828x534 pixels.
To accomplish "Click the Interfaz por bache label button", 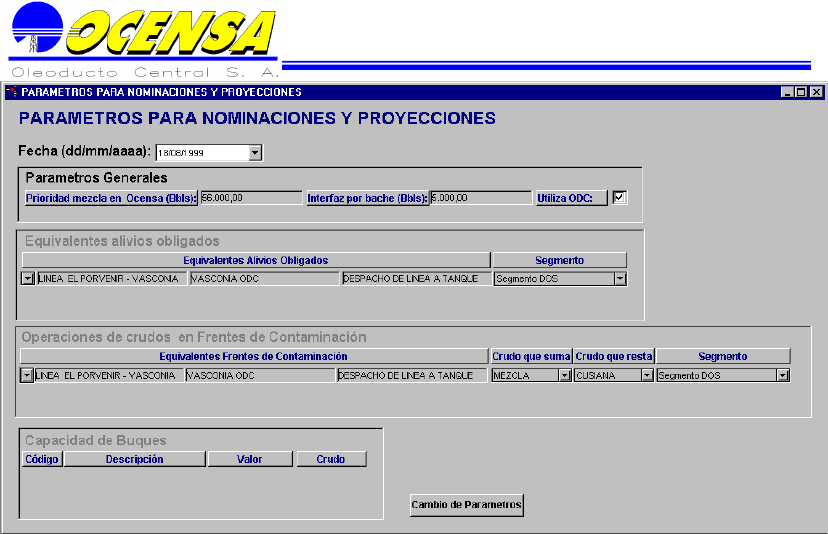I will [x=367, y=198].
